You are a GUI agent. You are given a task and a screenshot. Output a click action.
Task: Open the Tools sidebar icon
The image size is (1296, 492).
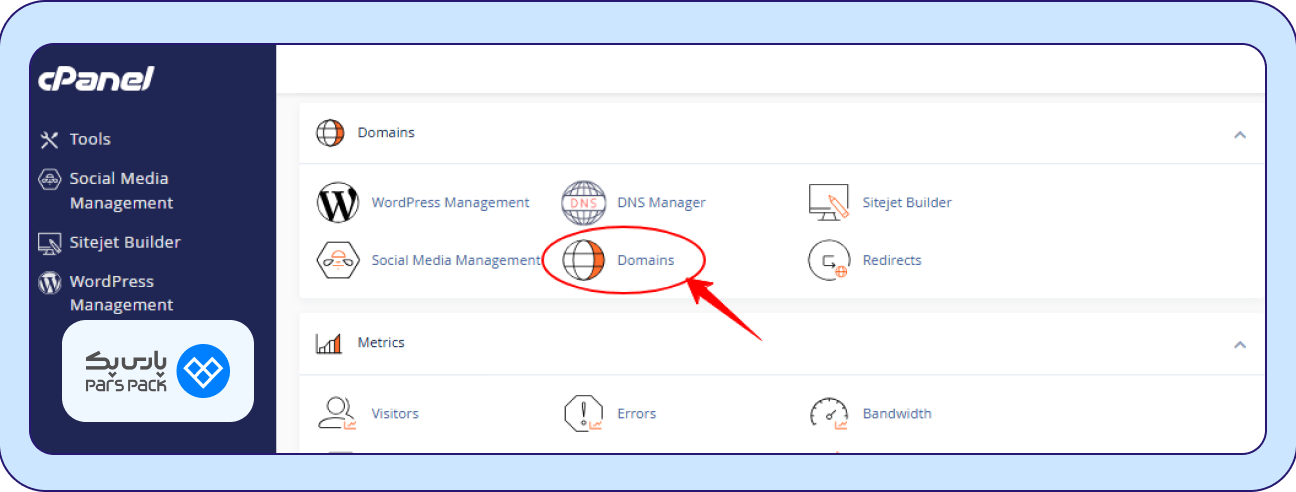50,139
